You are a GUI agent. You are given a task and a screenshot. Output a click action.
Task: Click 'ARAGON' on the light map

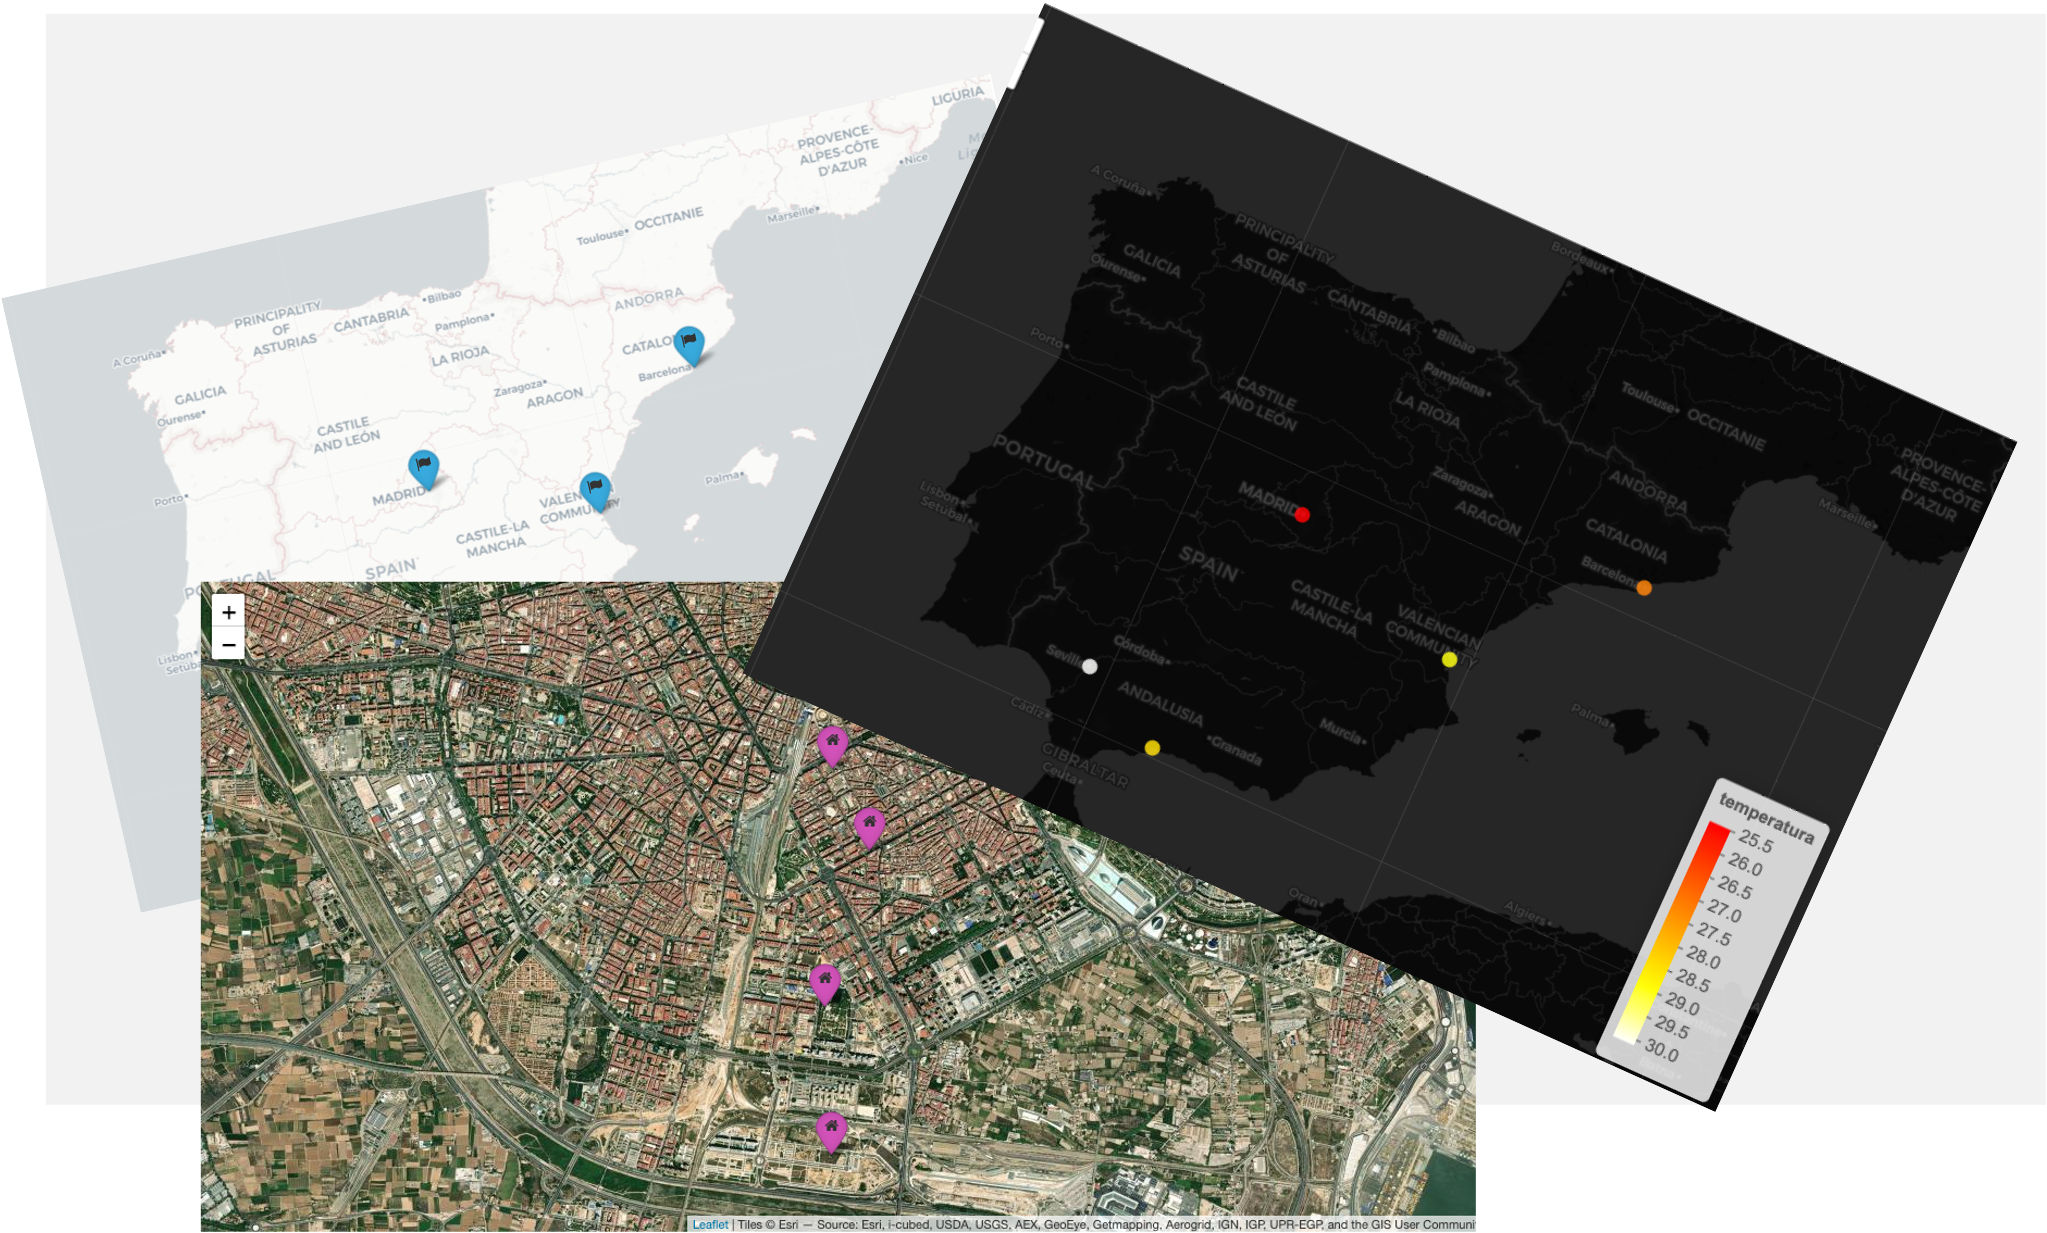click(555, 397)
